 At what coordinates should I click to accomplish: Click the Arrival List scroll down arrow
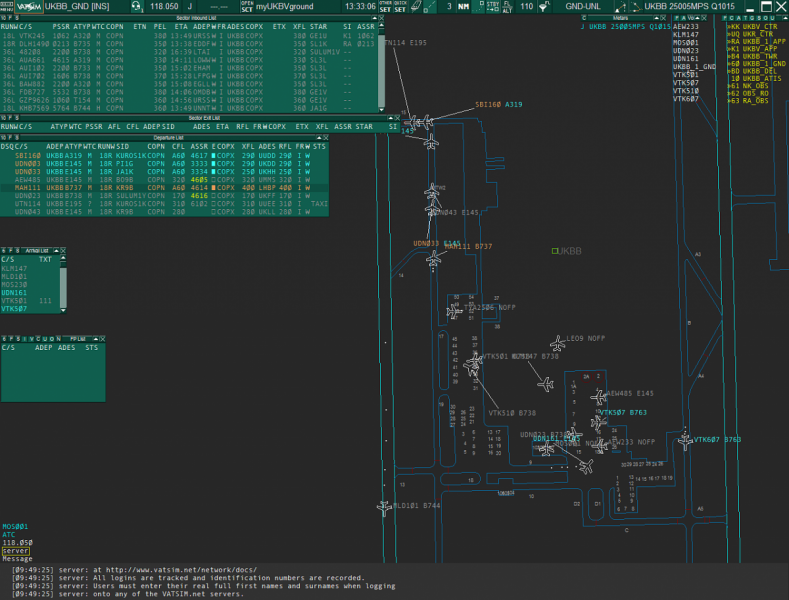(63, 311)
